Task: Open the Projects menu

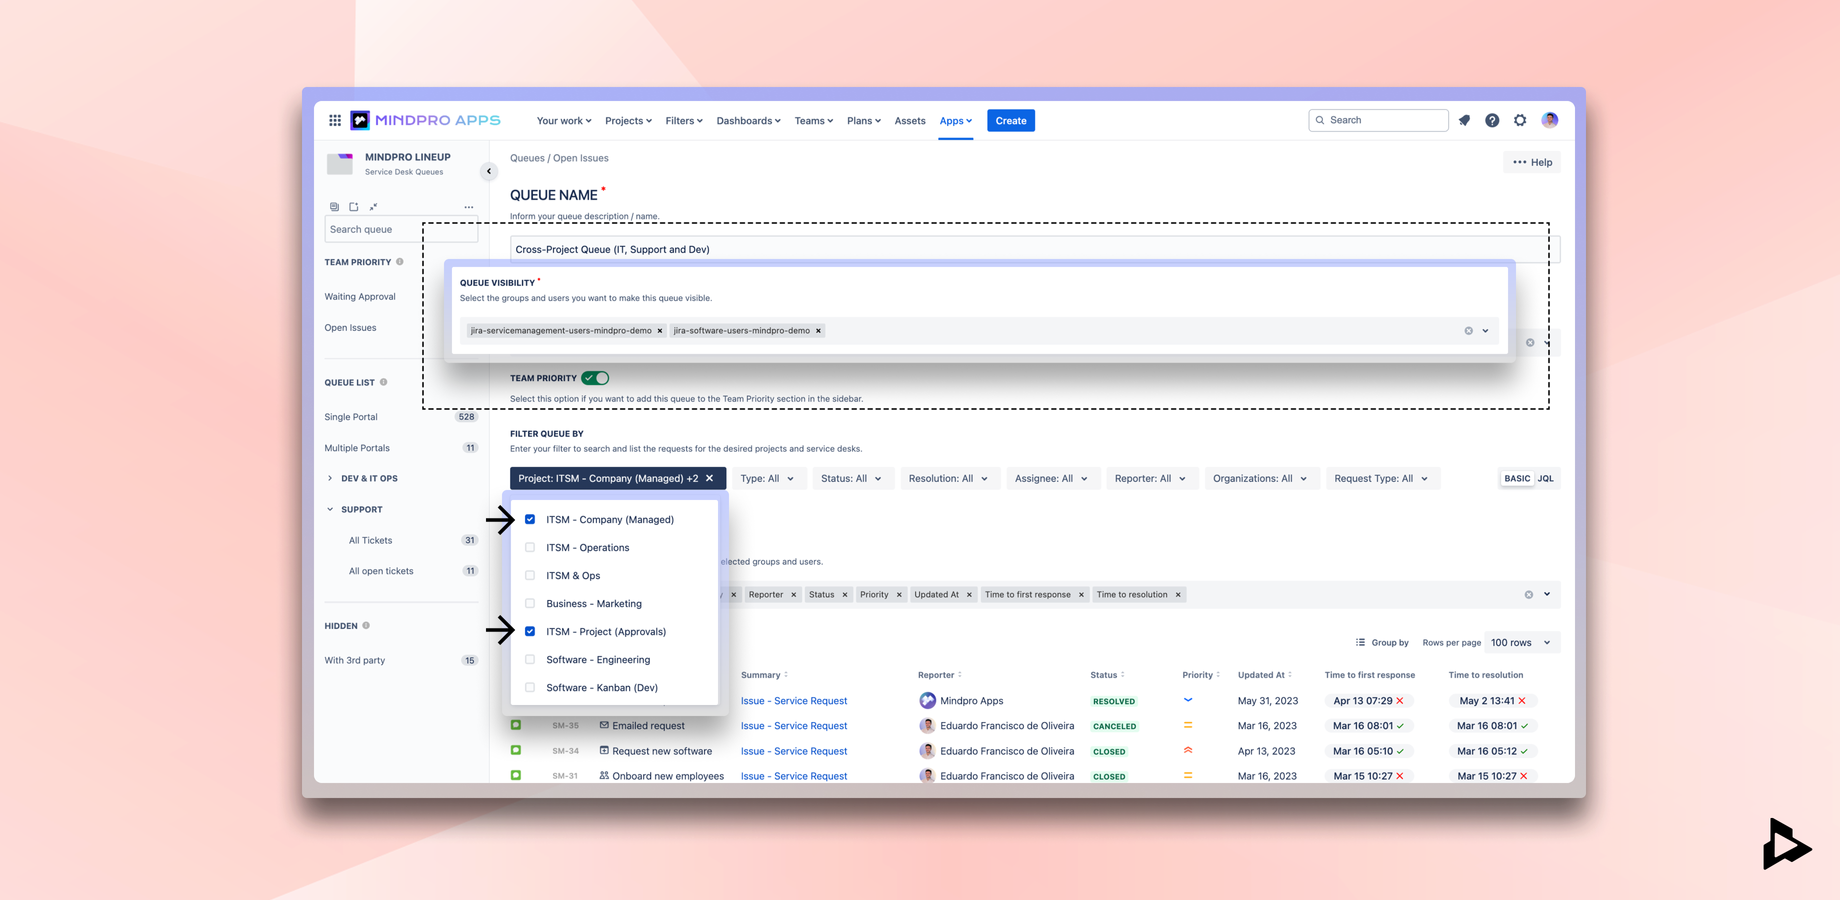Action: [x=628, y=121]
